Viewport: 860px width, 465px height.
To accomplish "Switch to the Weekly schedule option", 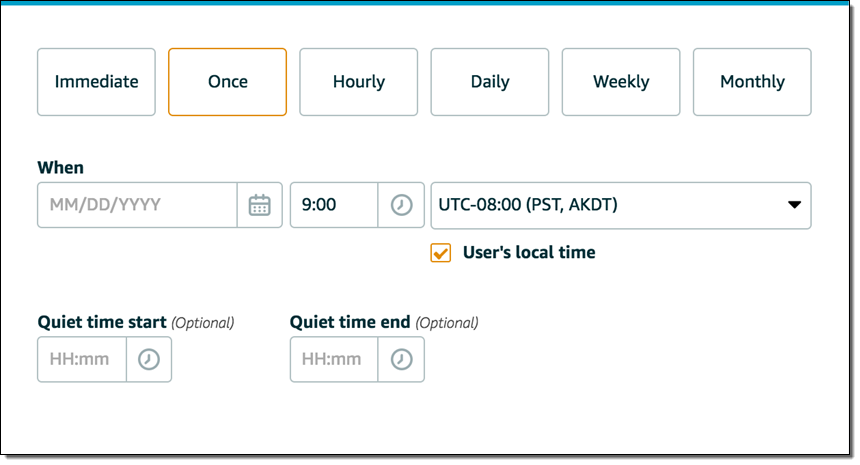I will tap(621, 82).
